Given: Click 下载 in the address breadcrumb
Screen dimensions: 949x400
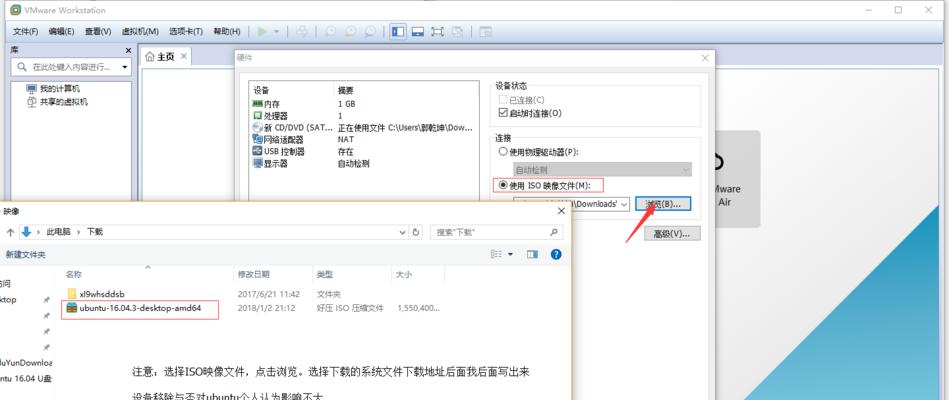Looking at the screenshot, I should 95,232.
